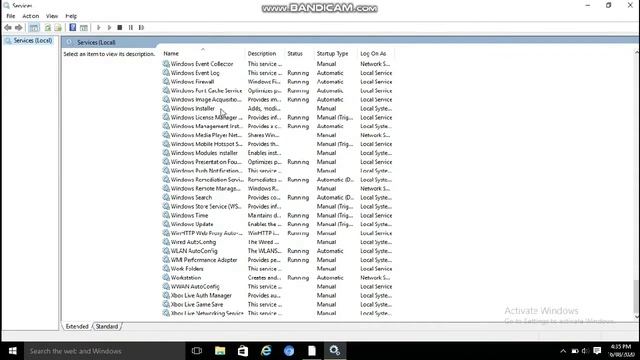Open the Store app from the taskbar
Image resolution: width=640 pixels, height=360 pixels.
pos(243,351)
